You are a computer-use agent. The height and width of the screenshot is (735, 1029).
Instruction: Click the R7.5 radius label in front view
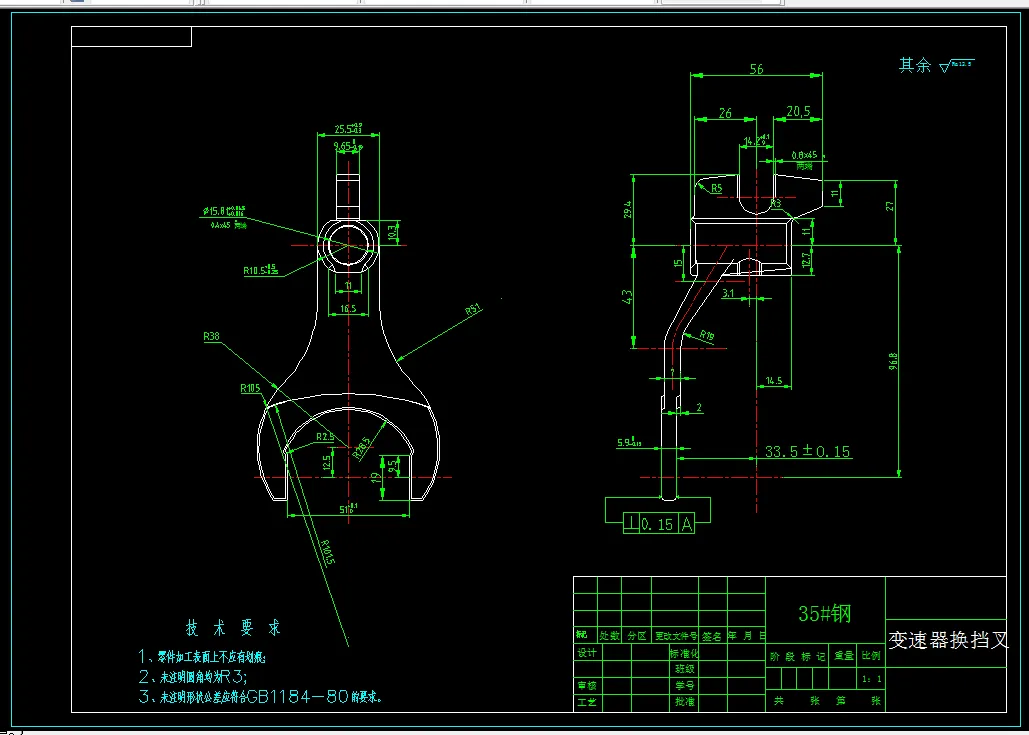pyautogui.click(x=324, y=437)
